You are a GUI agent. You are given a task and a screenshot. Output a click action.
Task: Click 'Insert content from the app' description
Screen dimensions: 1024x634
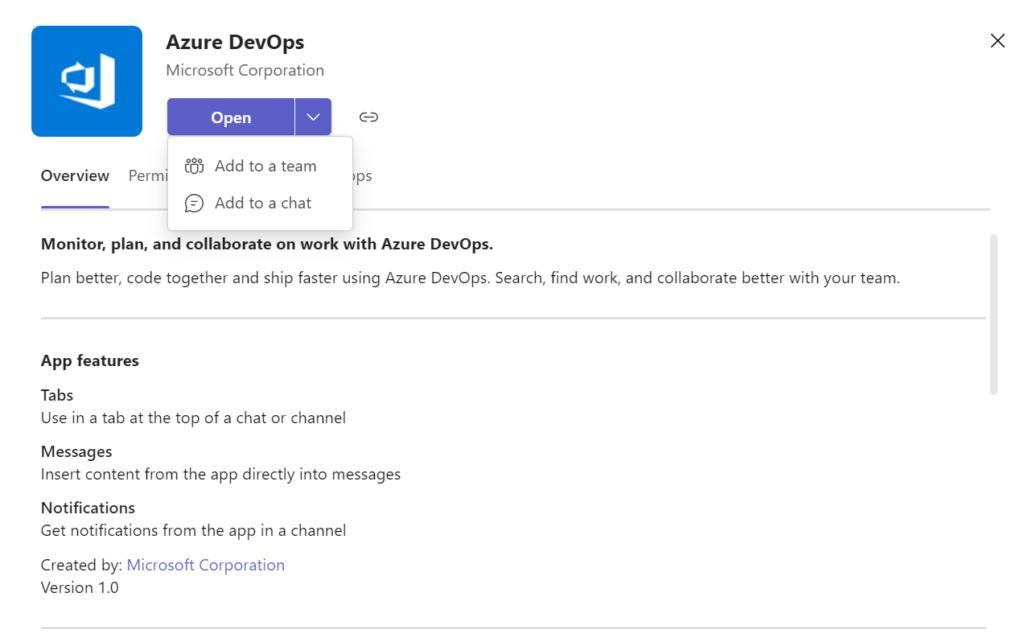[221, 474]
